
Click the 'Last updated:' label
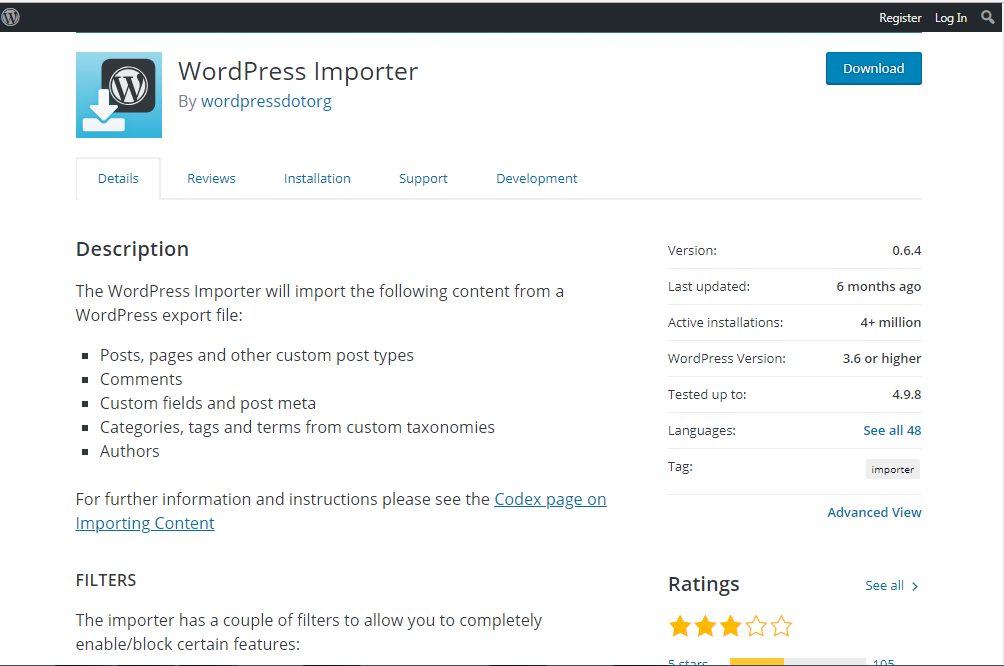tap(708, 286)
